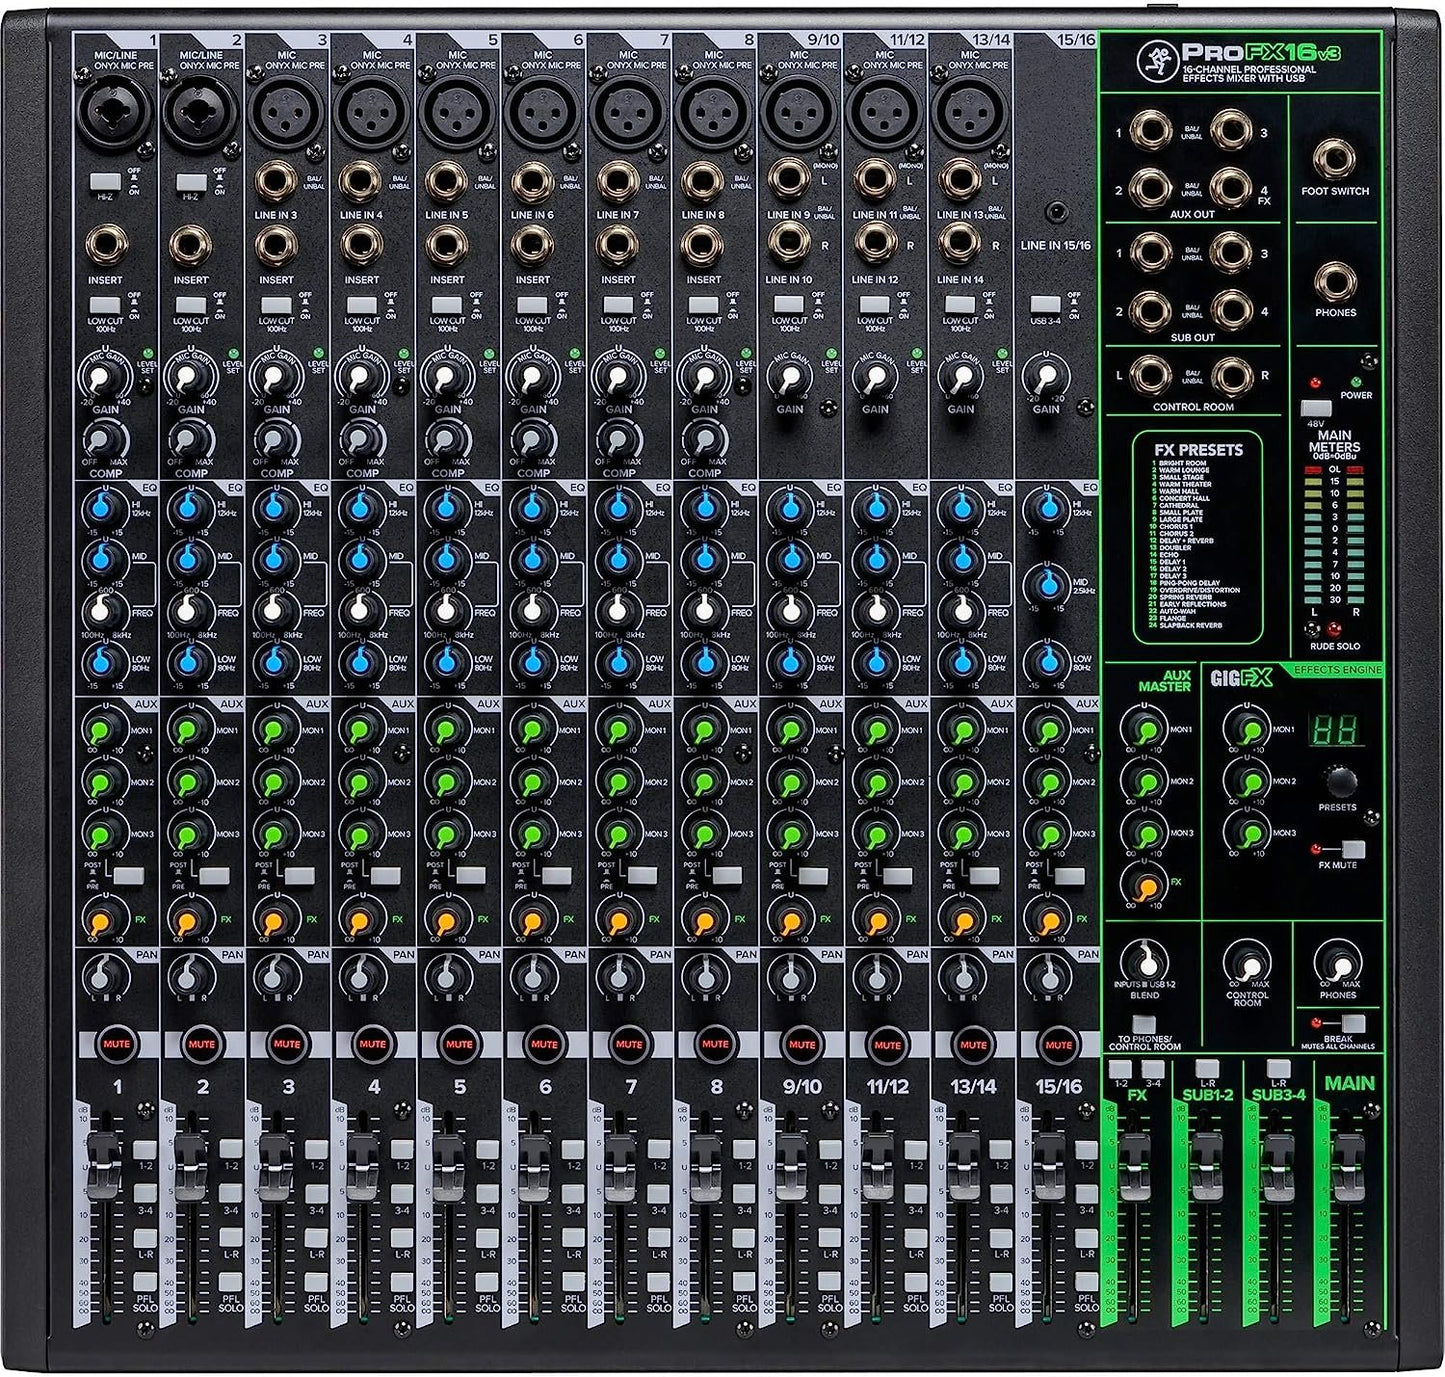The width and height of the screenshot is (1445, 1377).
Task: Click the FX preset number display
Action: click(1335, 731)
